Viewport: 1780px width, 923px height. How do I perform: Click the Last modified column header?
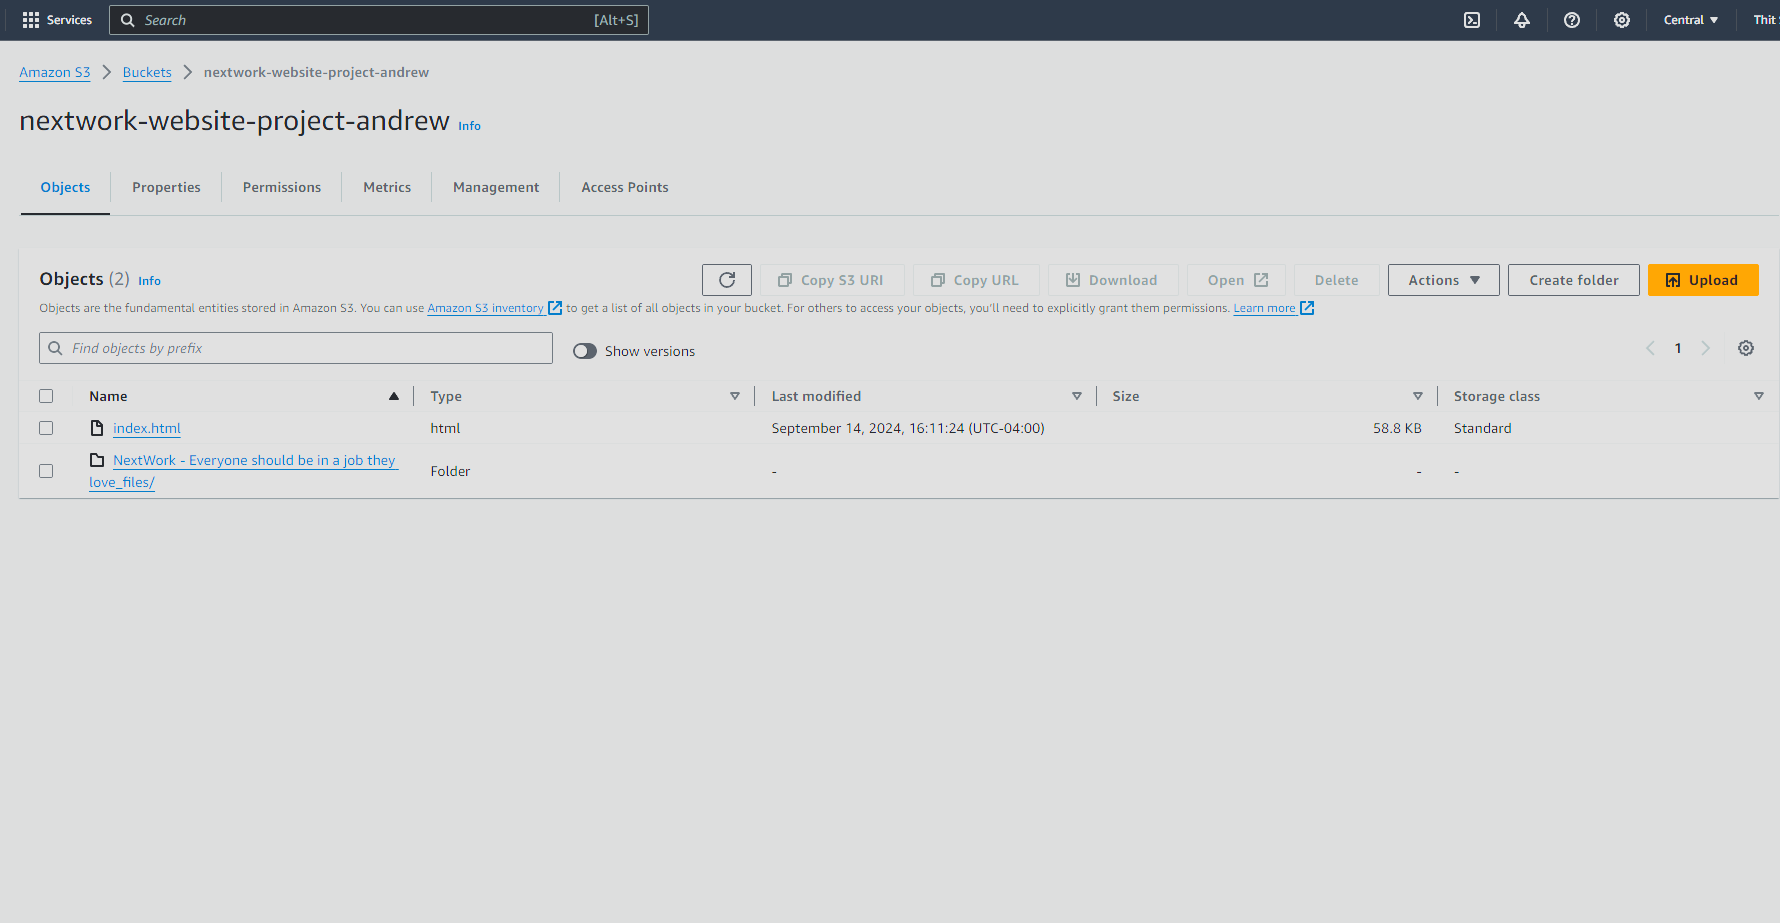[816, 396]
